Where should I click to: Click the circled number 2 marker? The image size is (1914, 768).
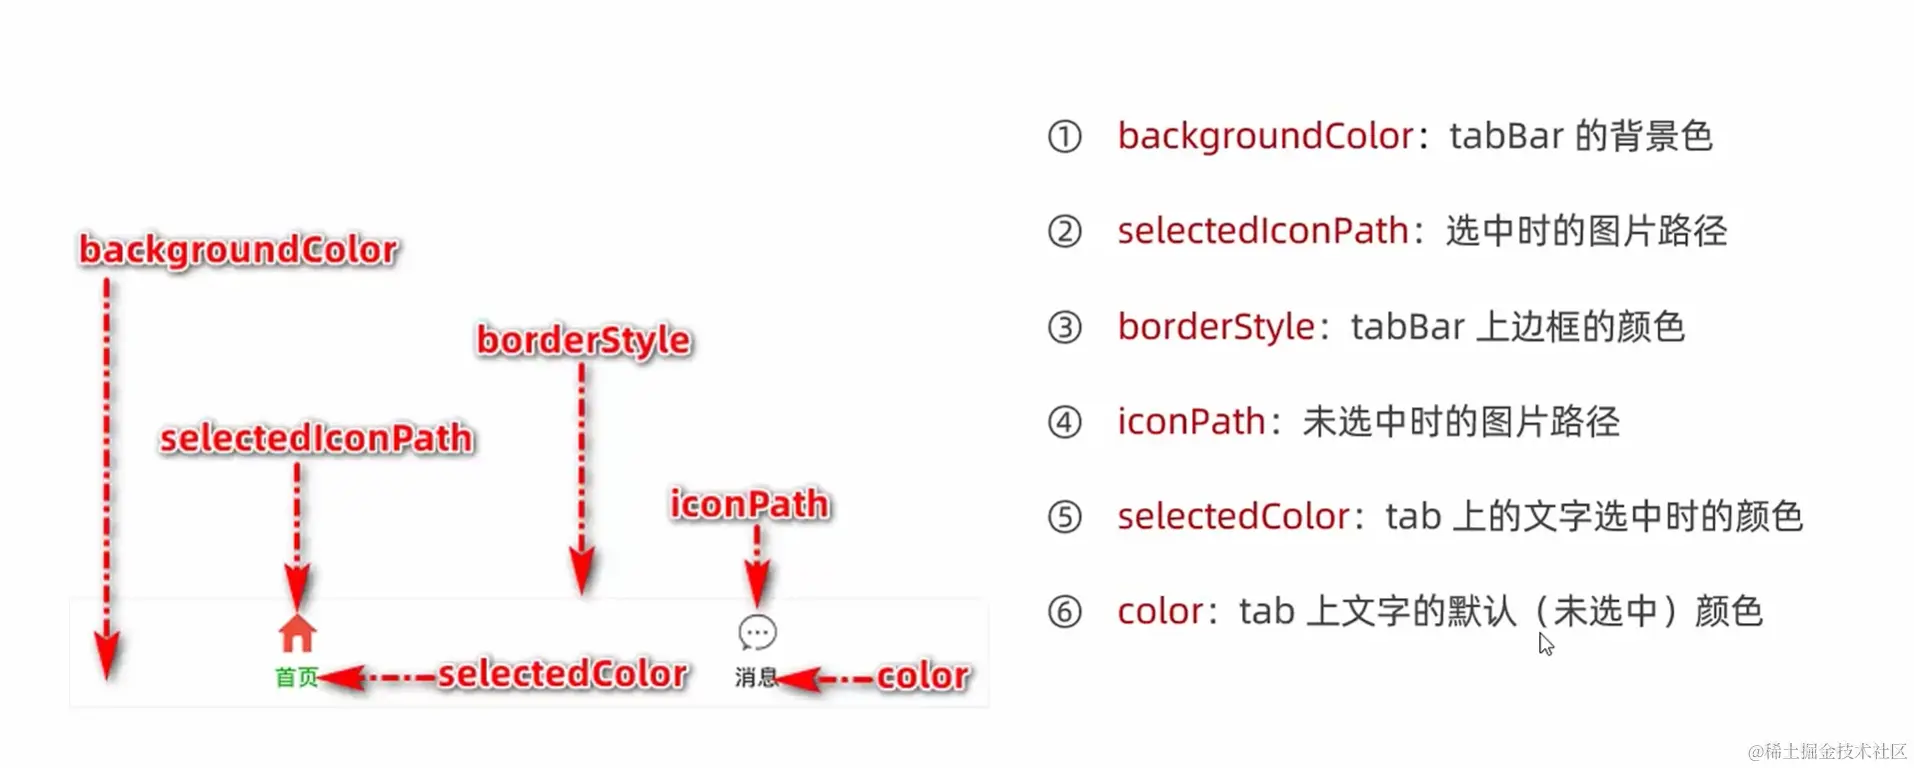pos(1064,231)
